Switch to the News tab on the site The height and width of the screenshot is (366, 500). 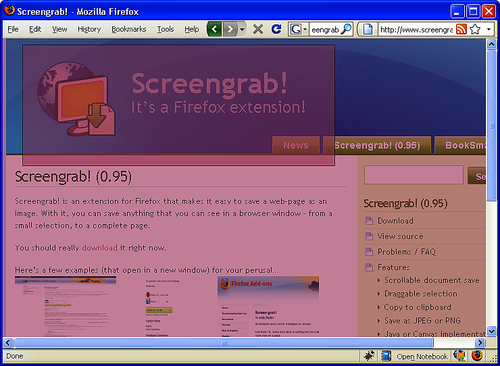pyautogui.click(x=296, y=145)
